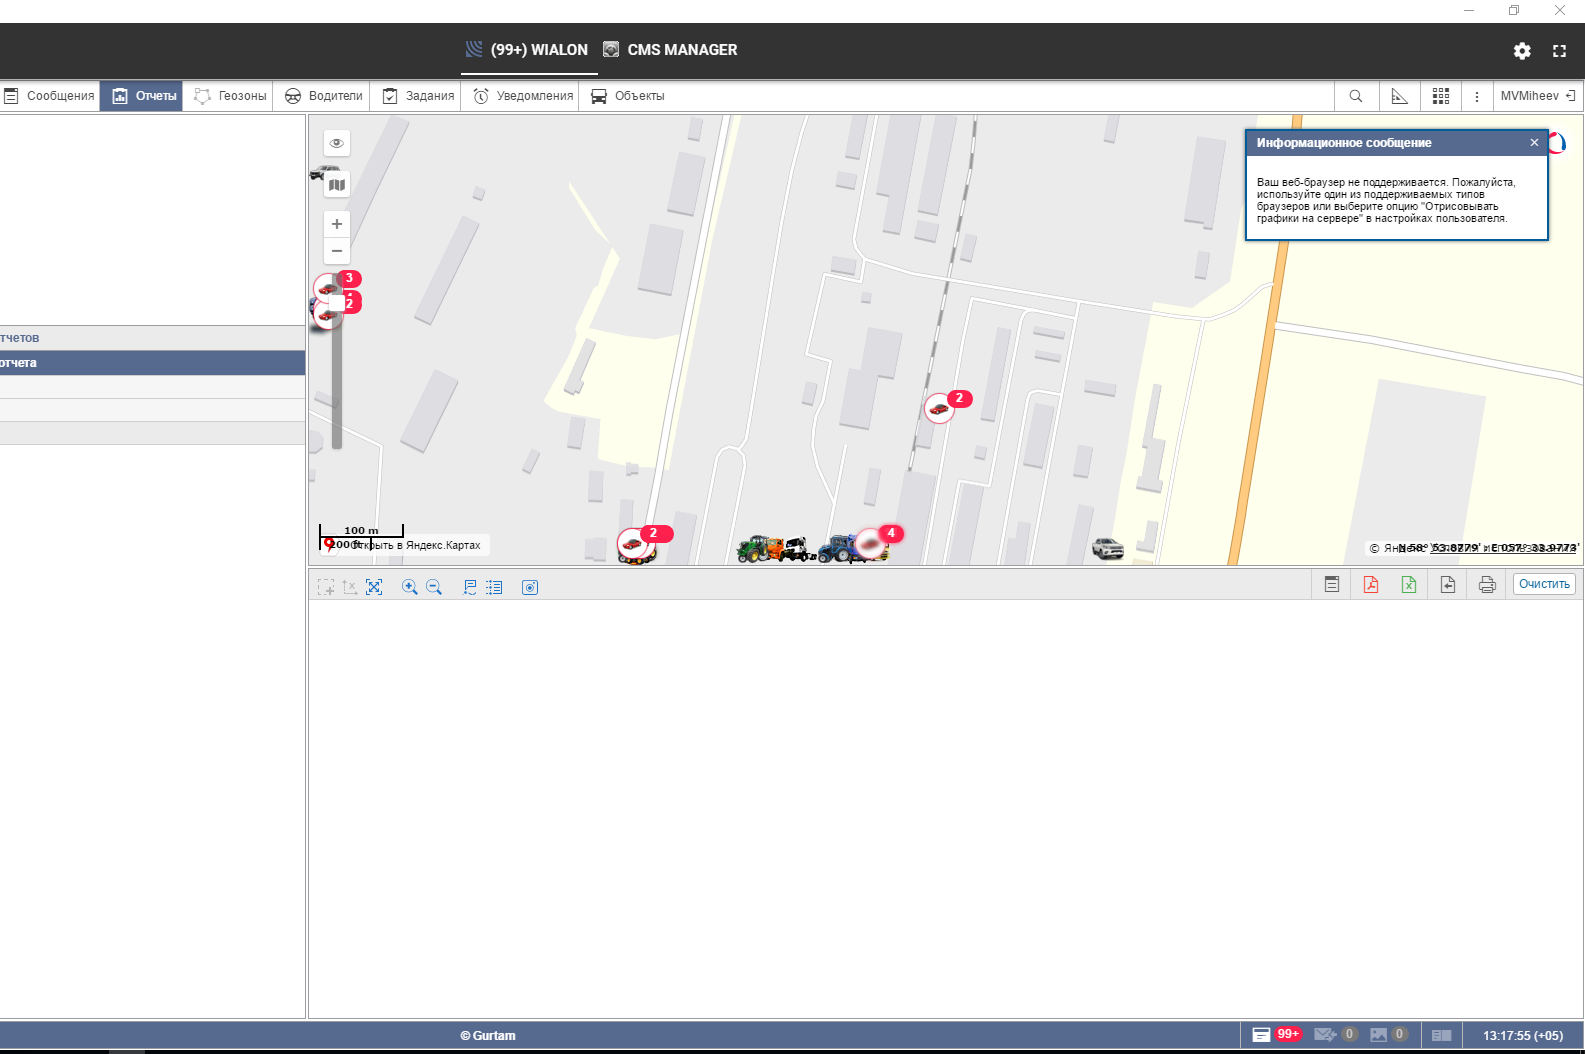Image resolution: width=1585 pixels, height=1054 pixels.
Task: Zoom in the map with plus button
Action: point(337,224)
